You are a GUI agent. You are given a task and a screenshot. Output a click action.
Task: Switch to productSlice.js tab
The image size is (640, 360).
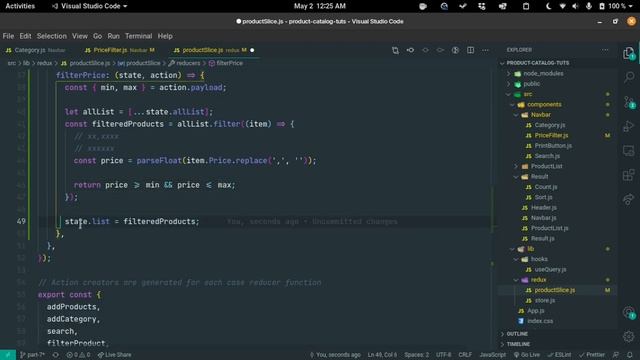[214, 50]
